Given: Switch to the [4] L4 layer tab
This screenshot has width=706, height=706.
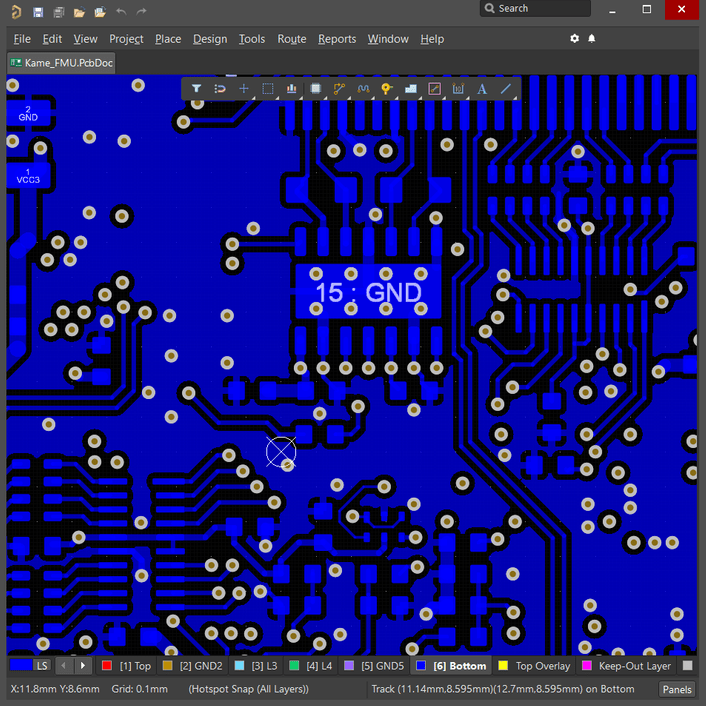Looking at the screenshot, I should click(310, 665).
